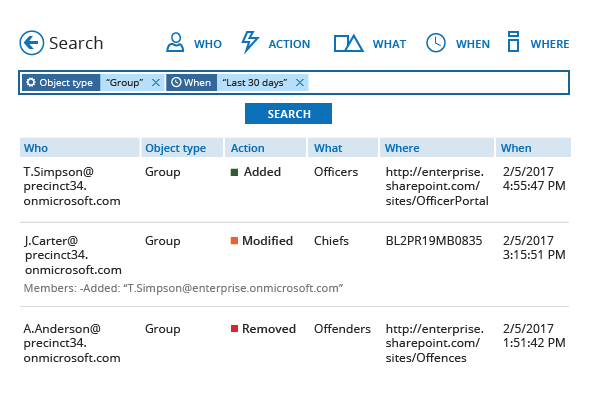Click red square next to Removed

(x=234, y=329)
